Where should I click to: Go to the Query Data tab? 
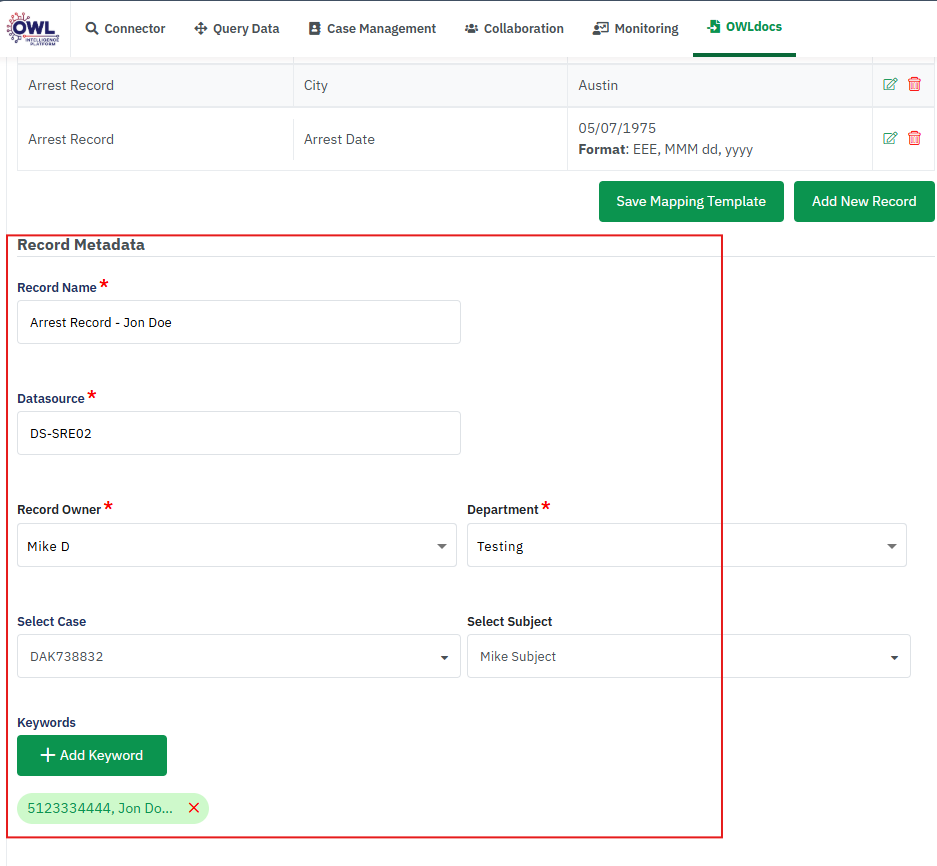click(236, 29)
